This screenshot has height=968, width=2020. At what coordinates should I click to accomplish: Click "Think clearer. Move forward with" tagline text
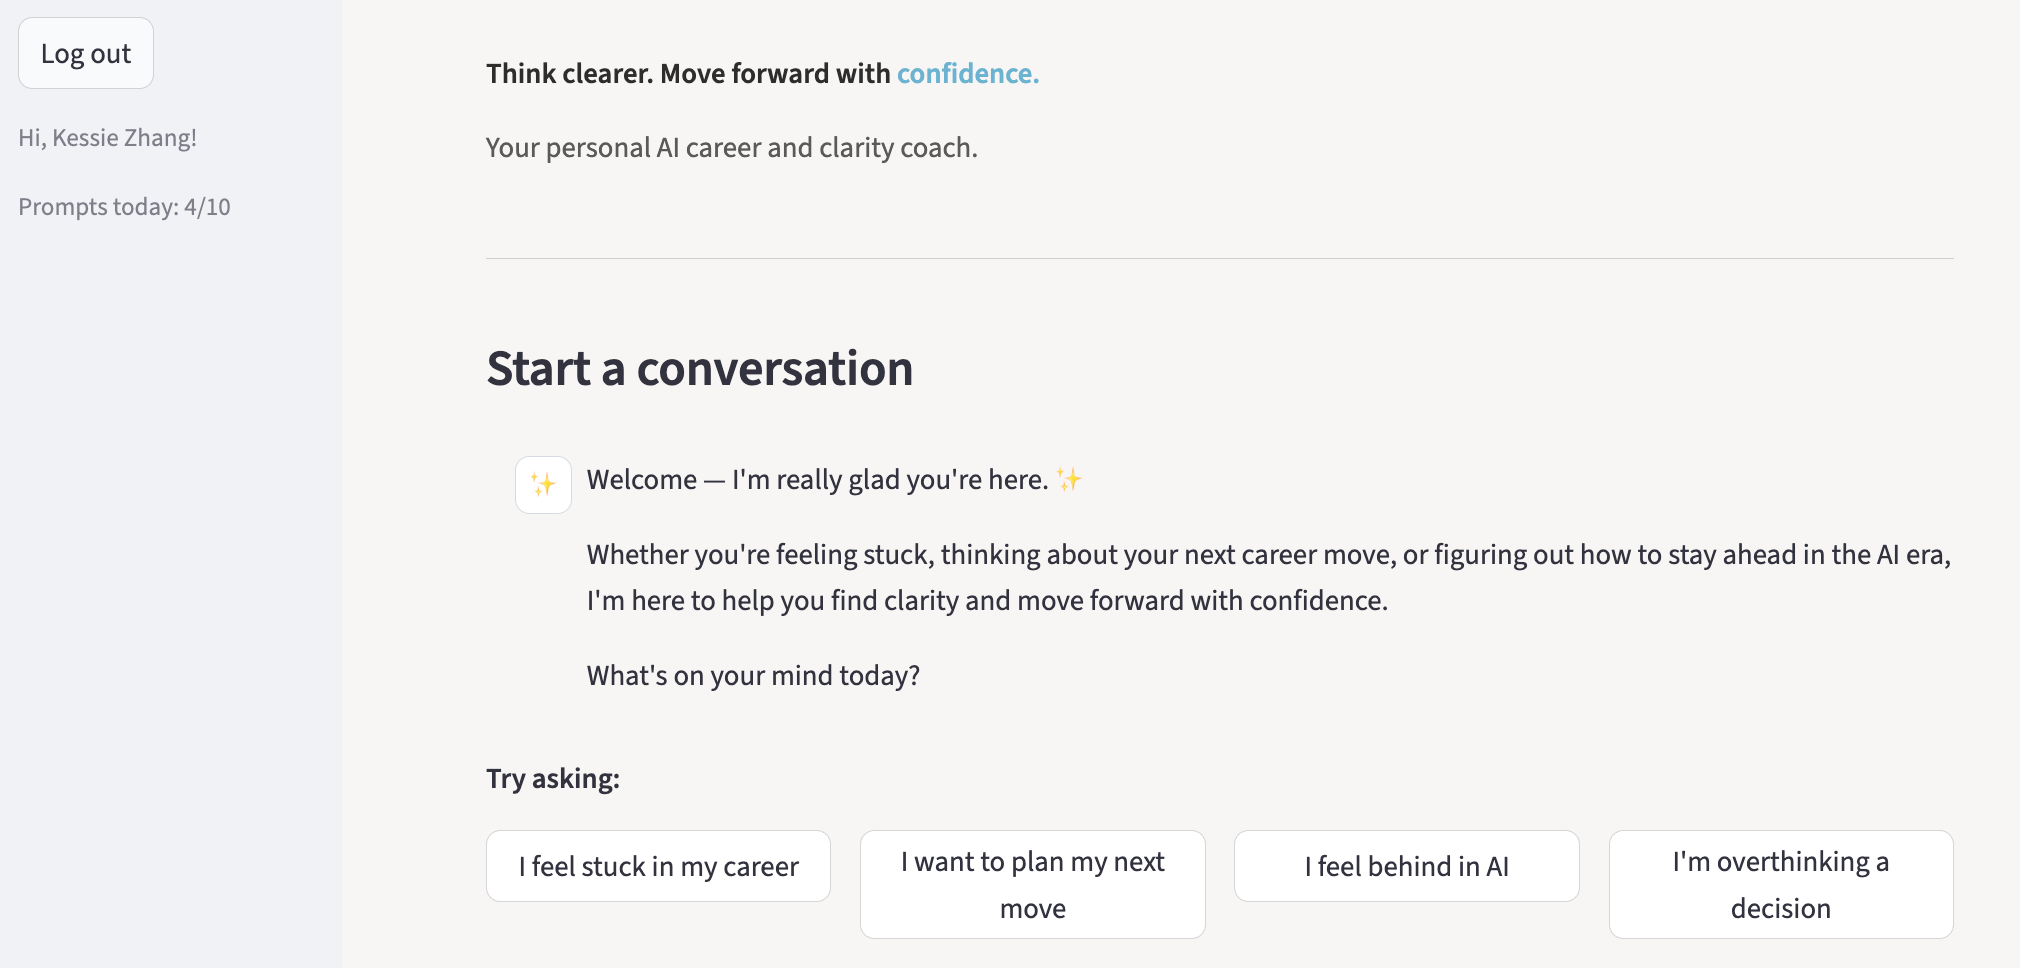point(688,74)
